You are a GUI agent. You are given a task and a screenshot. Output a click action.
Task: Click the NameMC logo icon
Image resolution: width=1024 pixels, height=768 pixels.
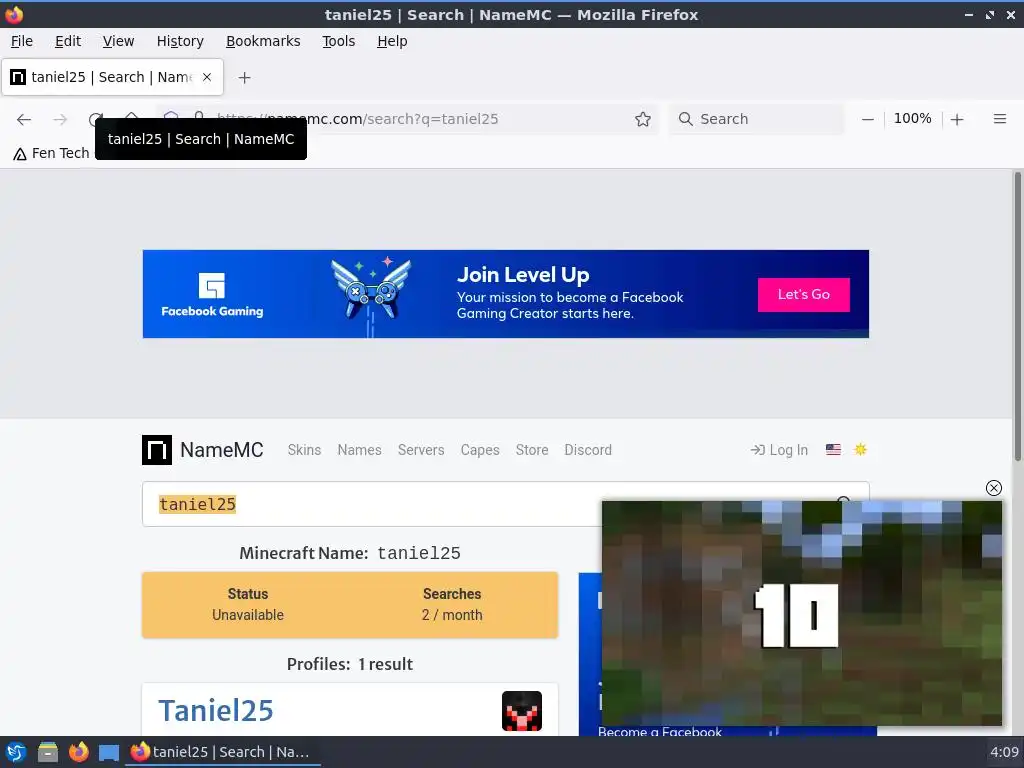[x=157, y=450]
